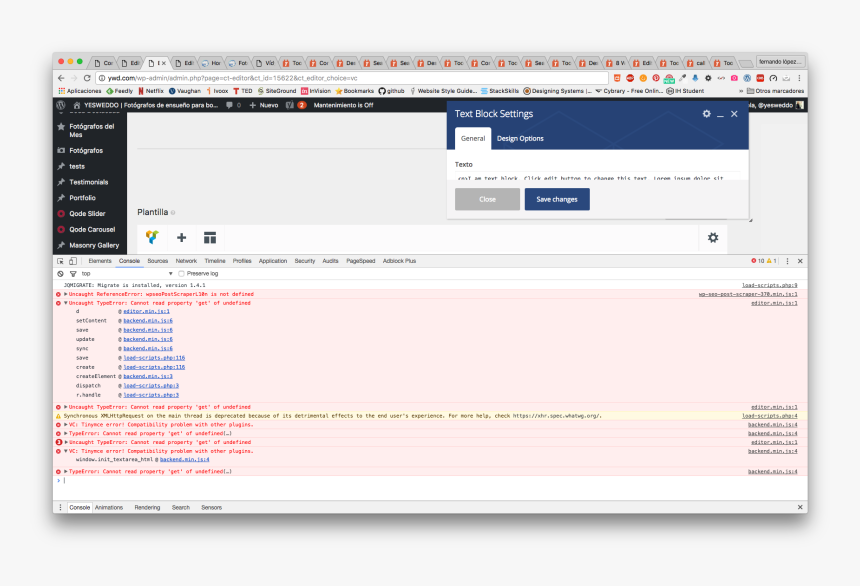This screenshot has height=586, width=860.
Task: Toggle the device toolbar icon in DevTools
Action: 72,261
